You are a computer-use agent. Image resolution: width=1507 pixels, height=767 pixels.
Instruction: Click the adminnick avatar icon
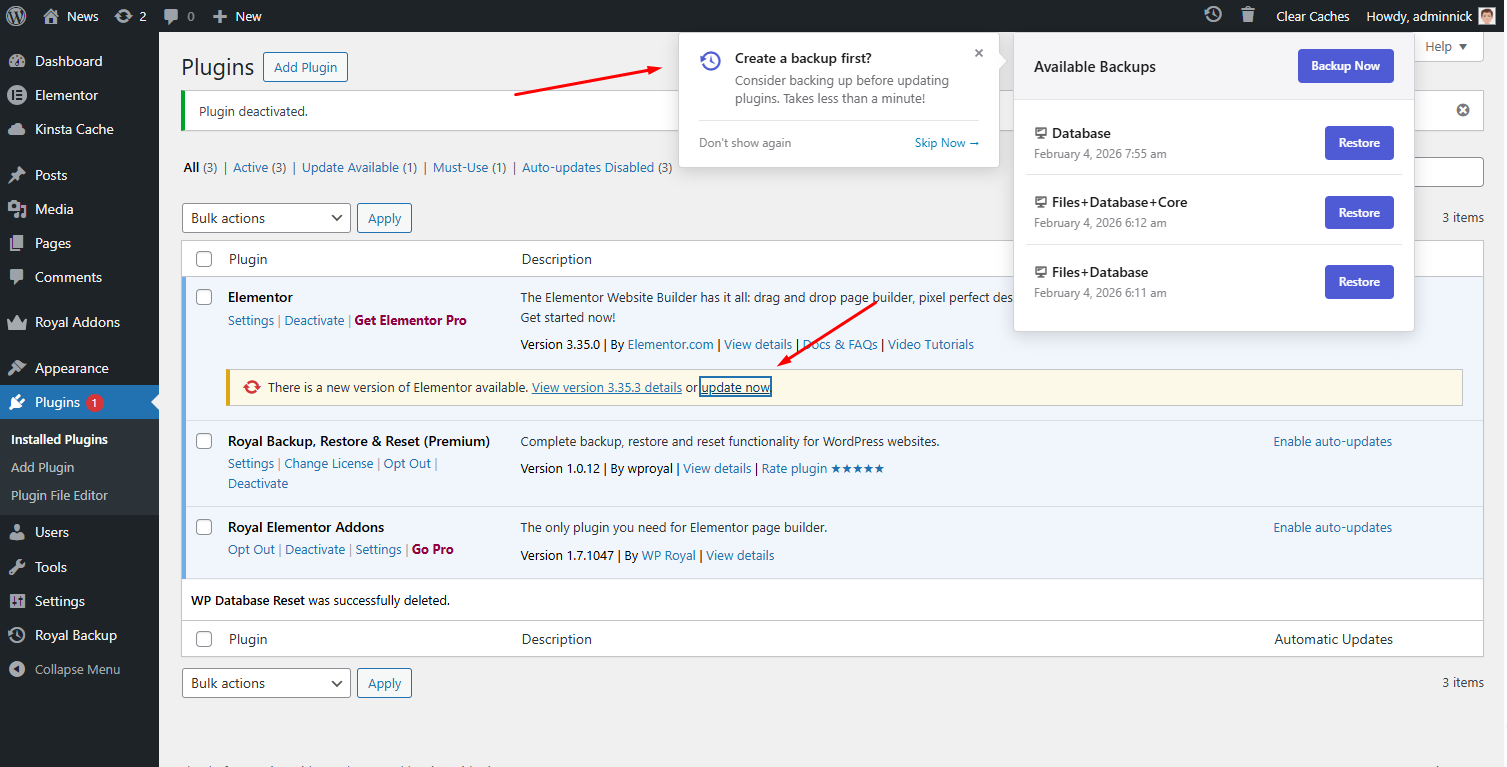pyautogui.click(x=1486, y=16)
